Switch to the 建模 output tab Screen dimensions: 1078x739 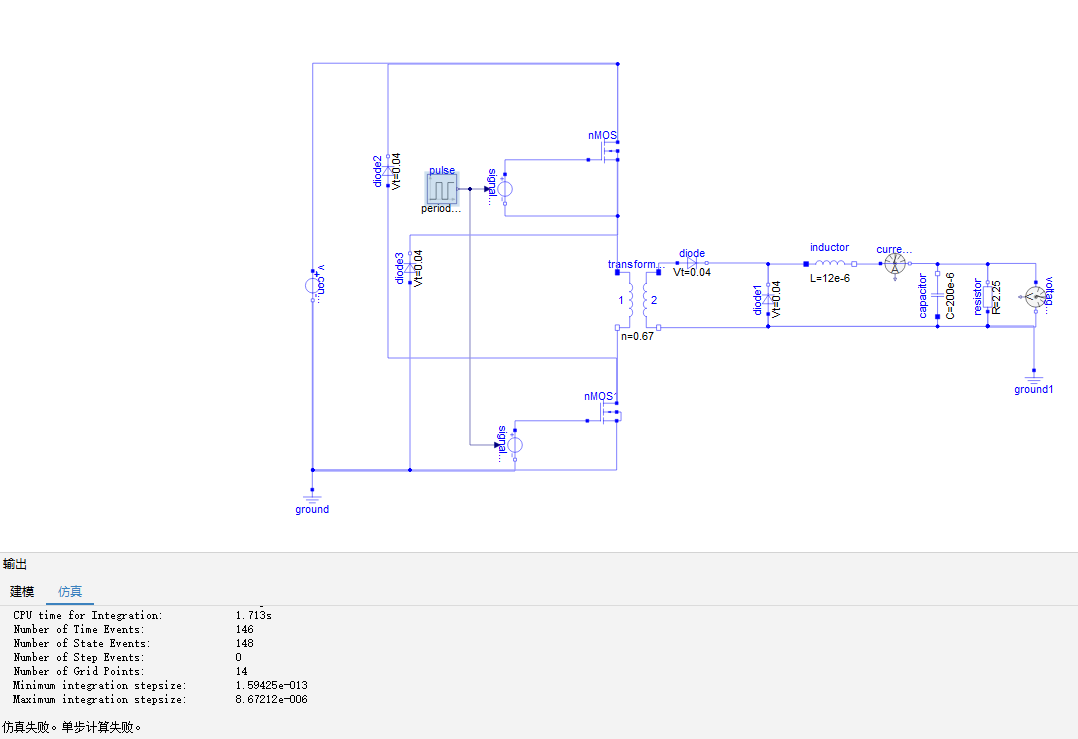coord(22,591)
